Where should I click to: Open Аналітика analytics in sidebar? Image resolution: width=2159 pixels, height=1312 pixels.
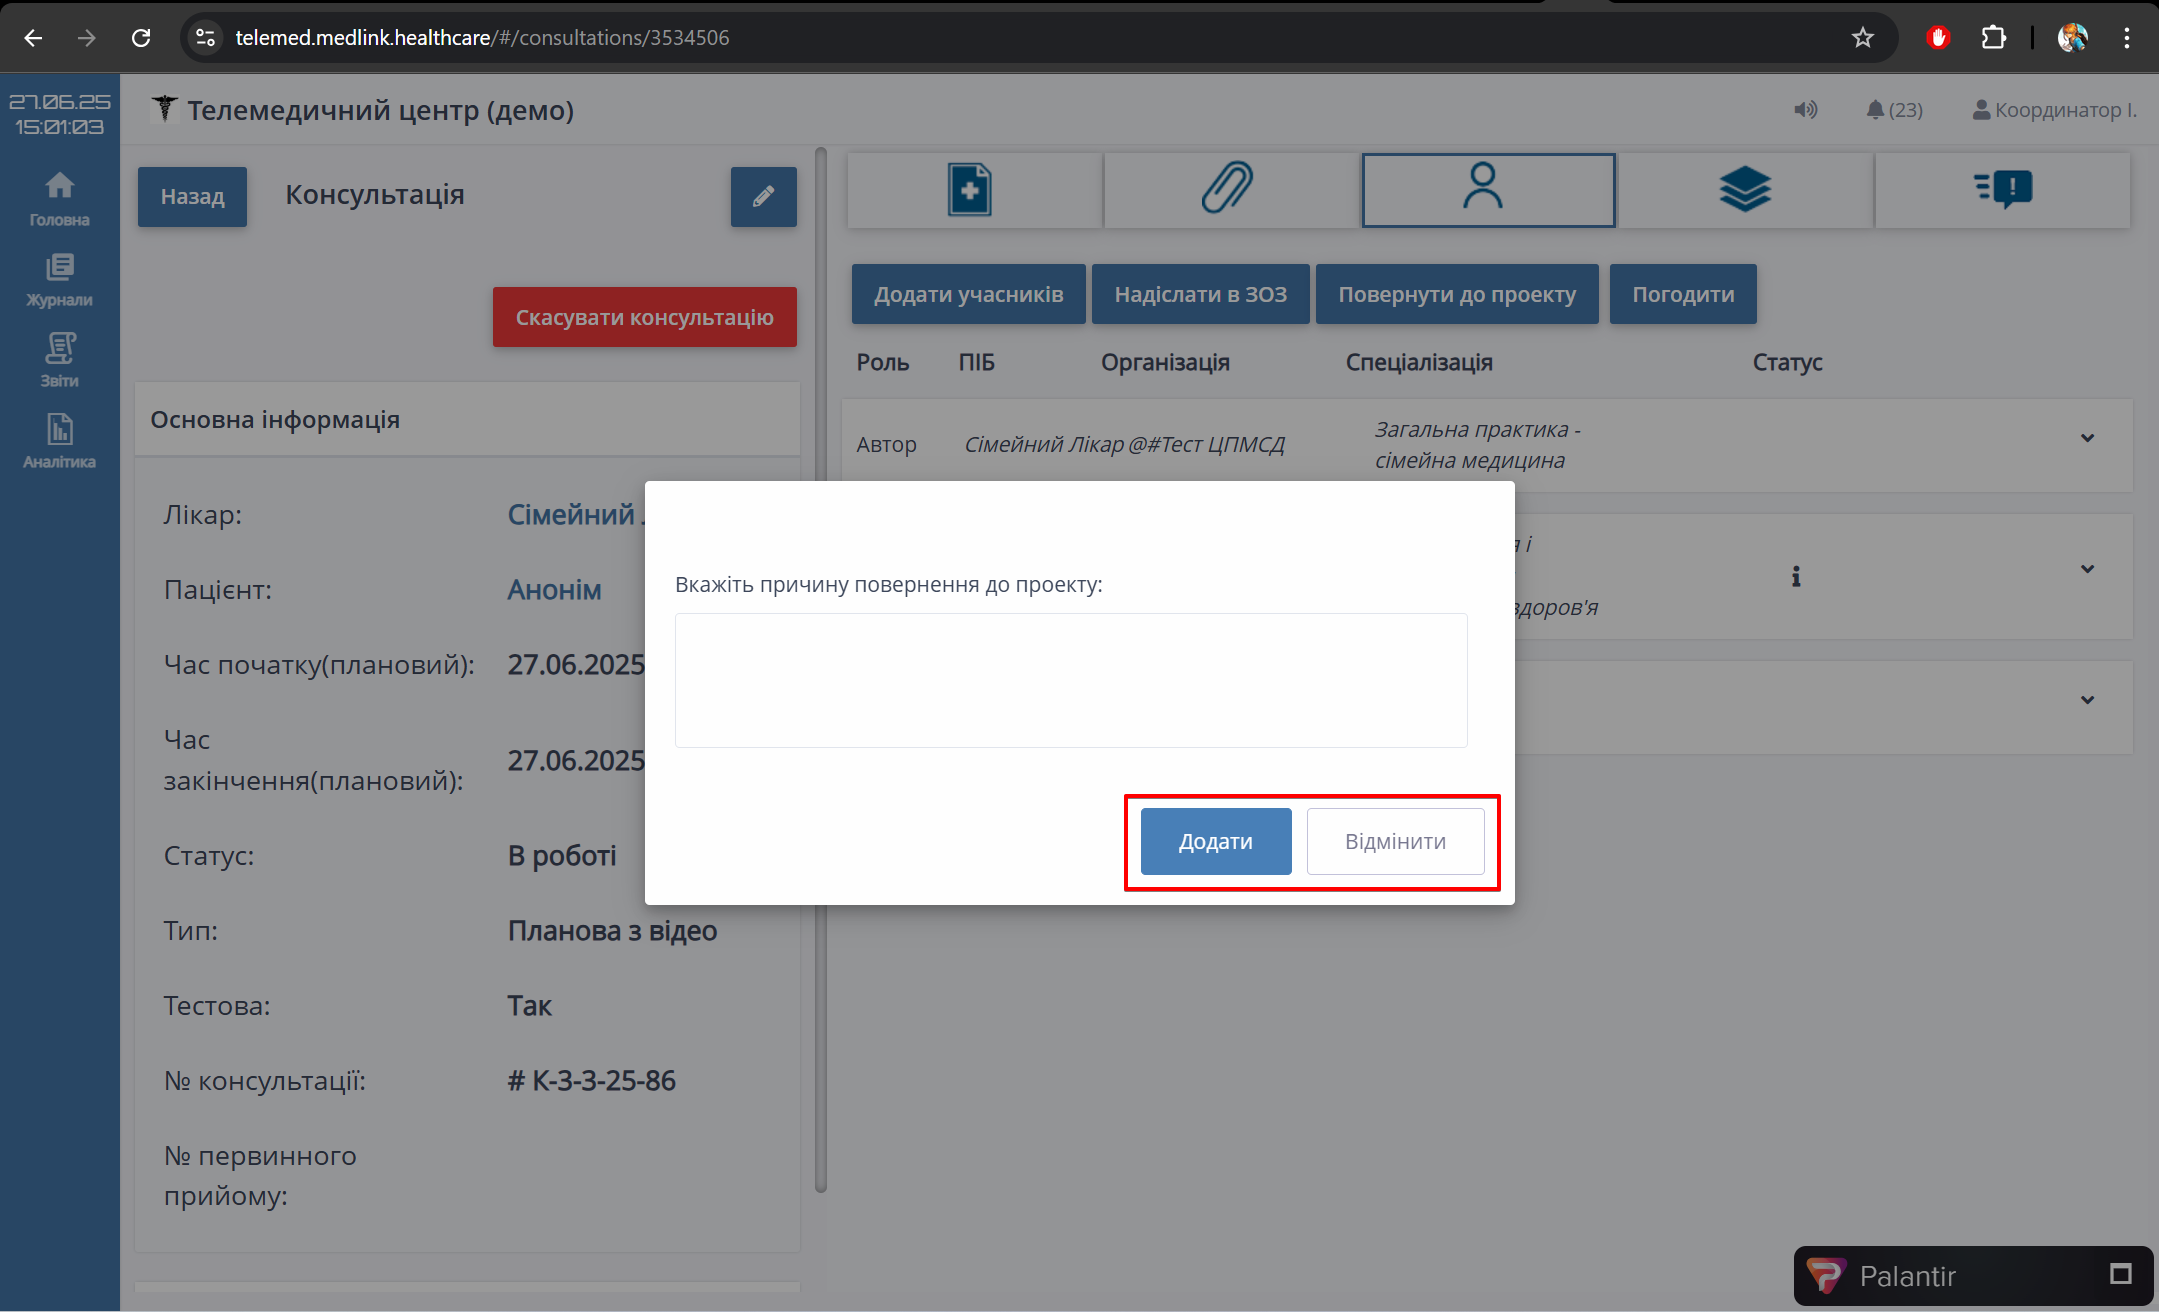(59, 441)
